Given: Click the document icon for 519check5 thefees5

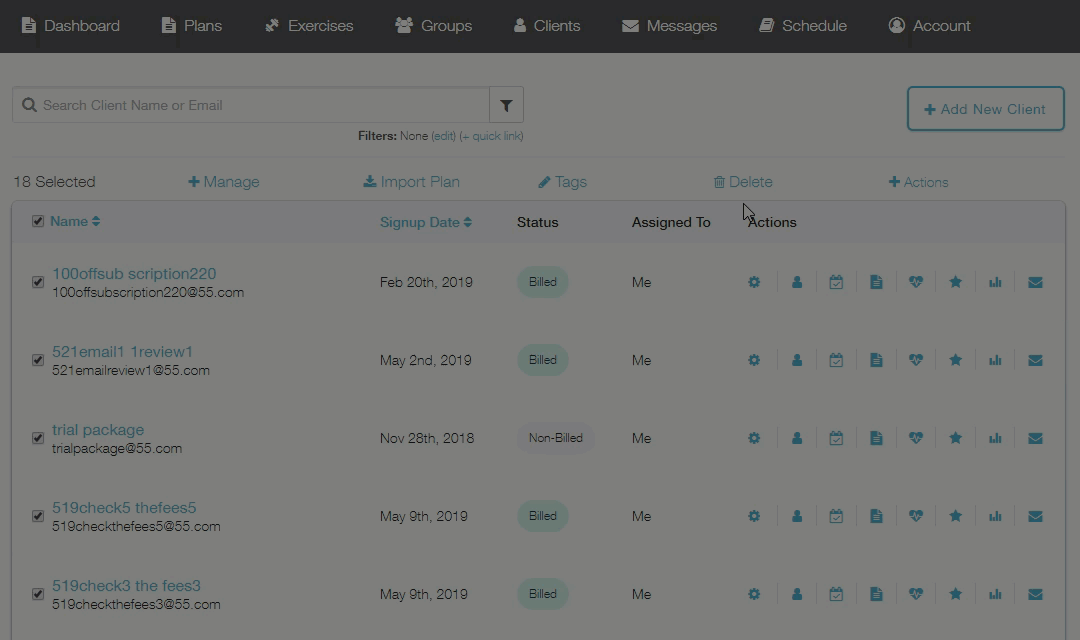Looking at the screenshot, I should click(876, 516).
